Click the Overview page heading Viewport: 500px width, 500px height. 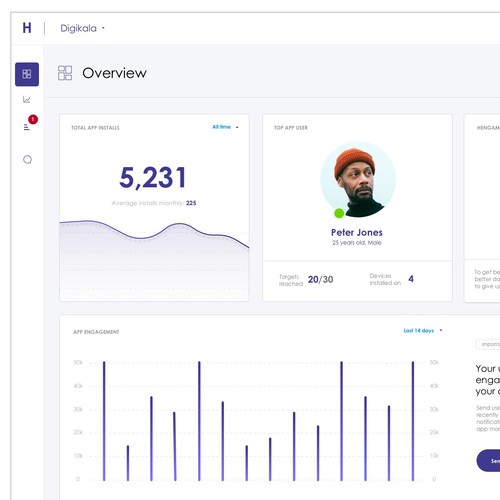click(x=114, y=73)
